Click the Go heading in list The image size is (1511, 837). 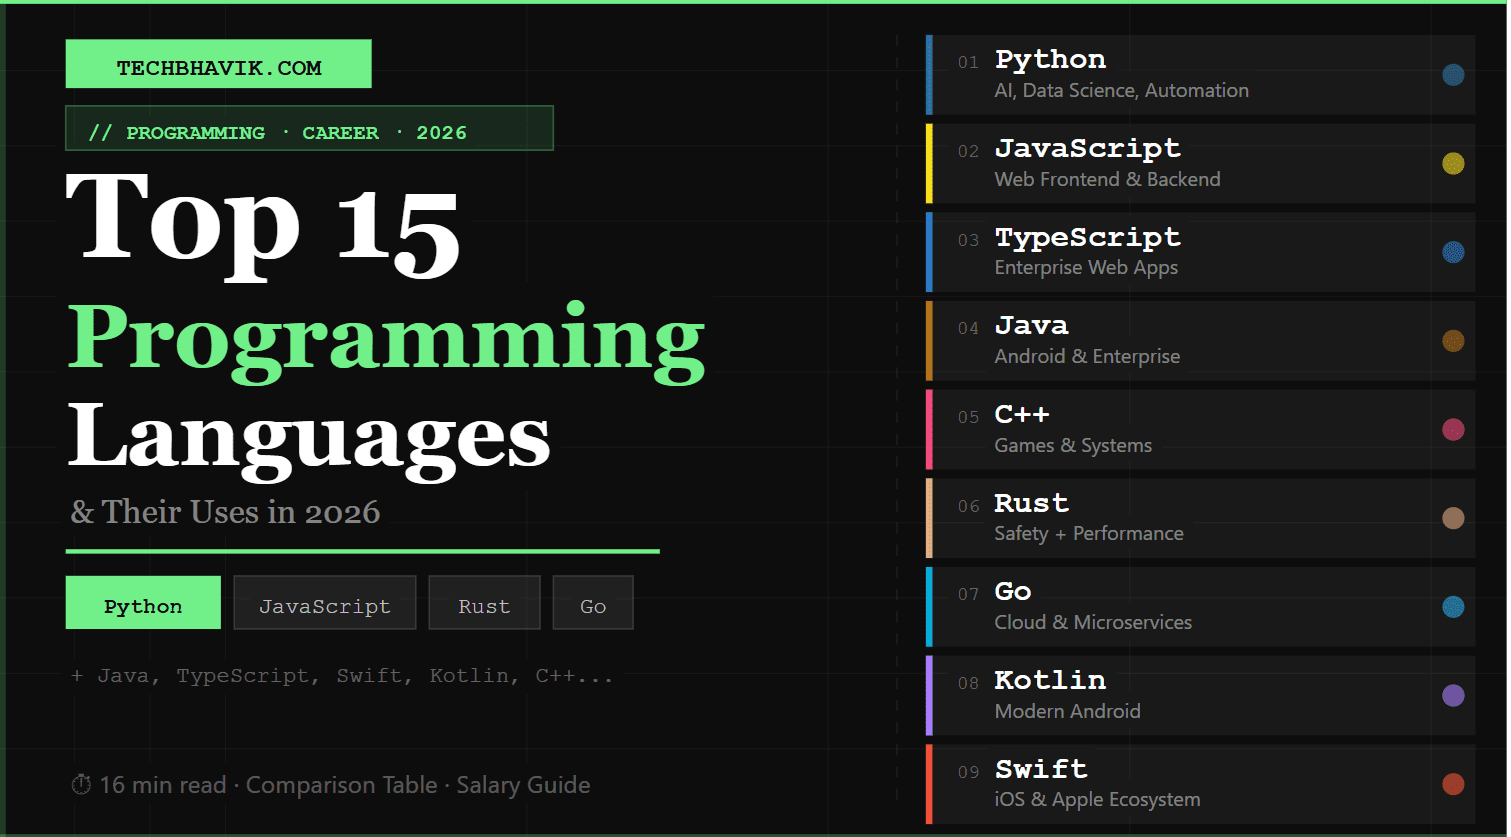coord(1013,591)
